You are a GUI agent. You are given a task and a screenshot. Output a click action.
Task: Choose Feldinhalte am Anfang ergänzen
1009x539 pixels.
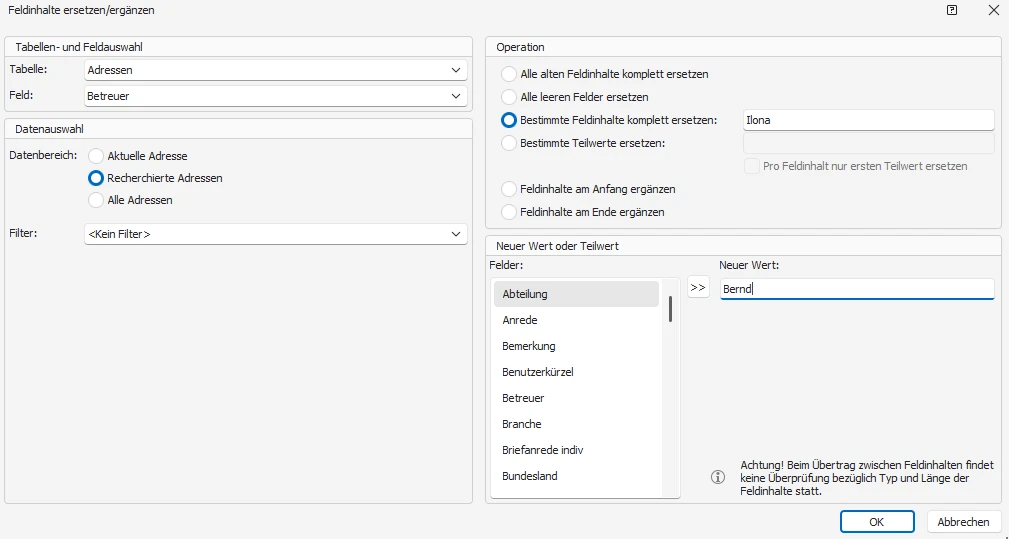509,189
